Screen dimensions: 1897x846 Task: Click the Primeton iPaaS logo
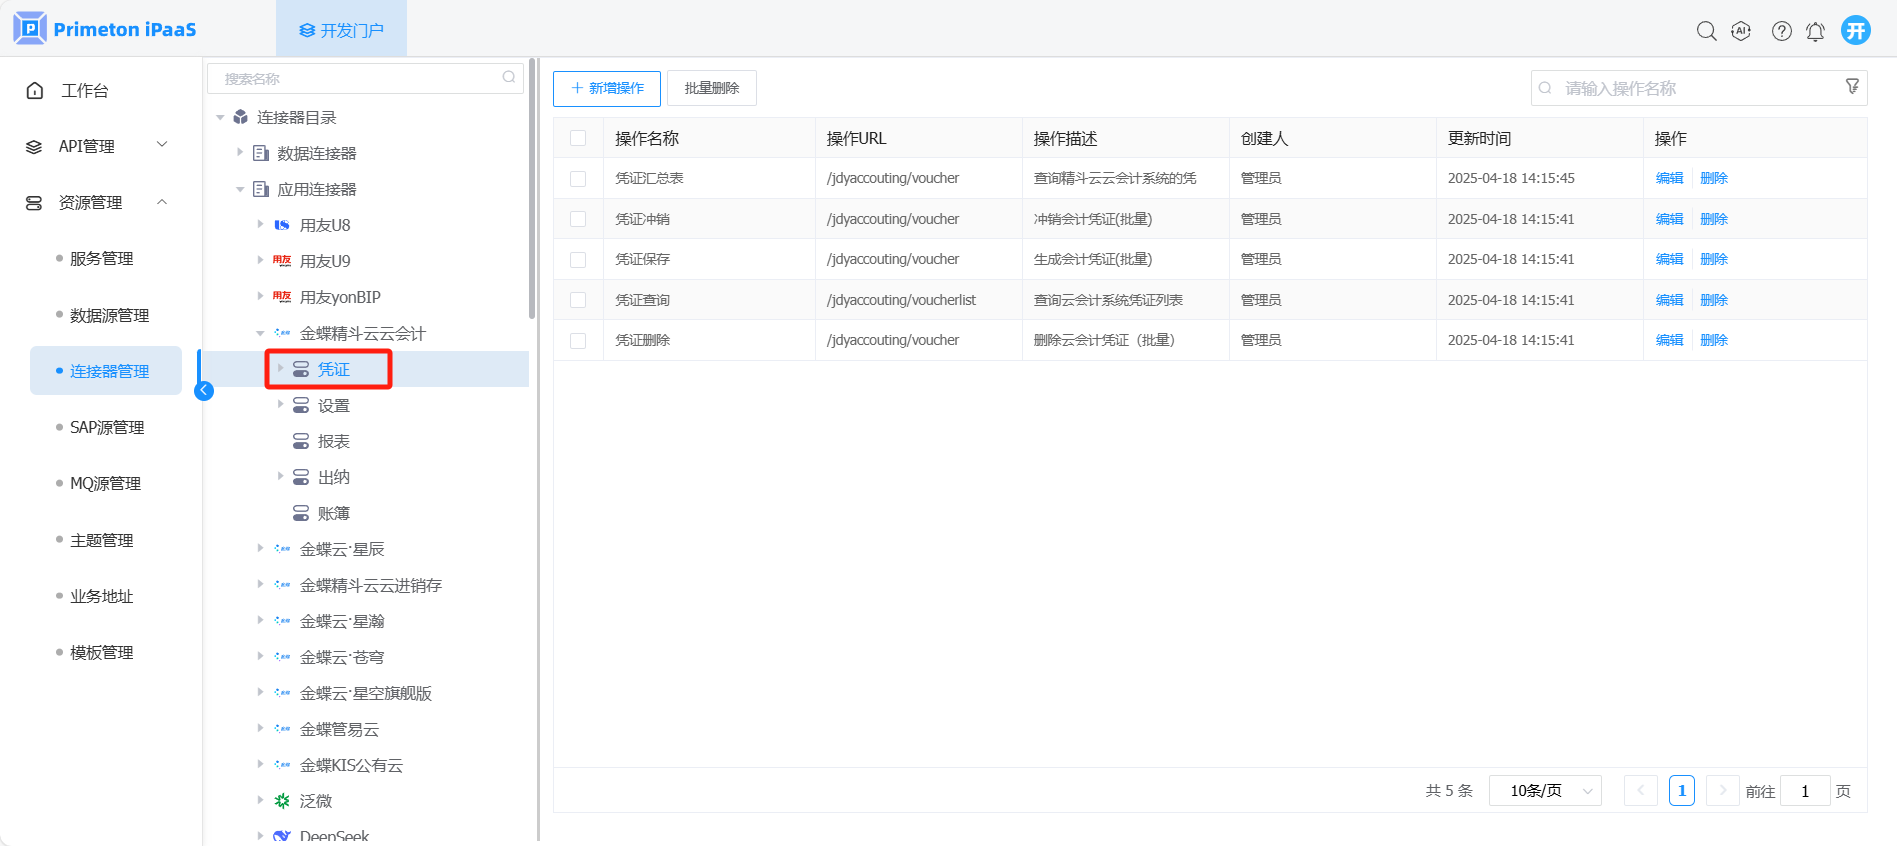[105, 29]
